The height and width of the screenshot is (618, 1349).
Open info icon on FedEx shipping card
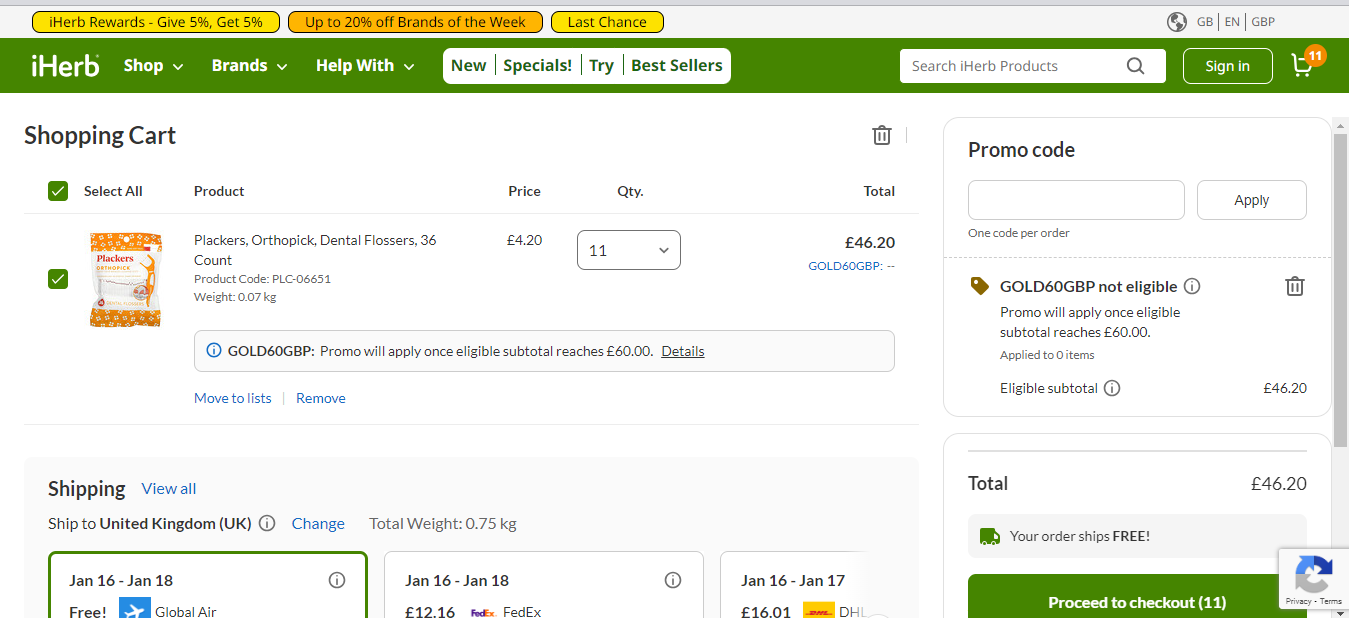[673, 580]
